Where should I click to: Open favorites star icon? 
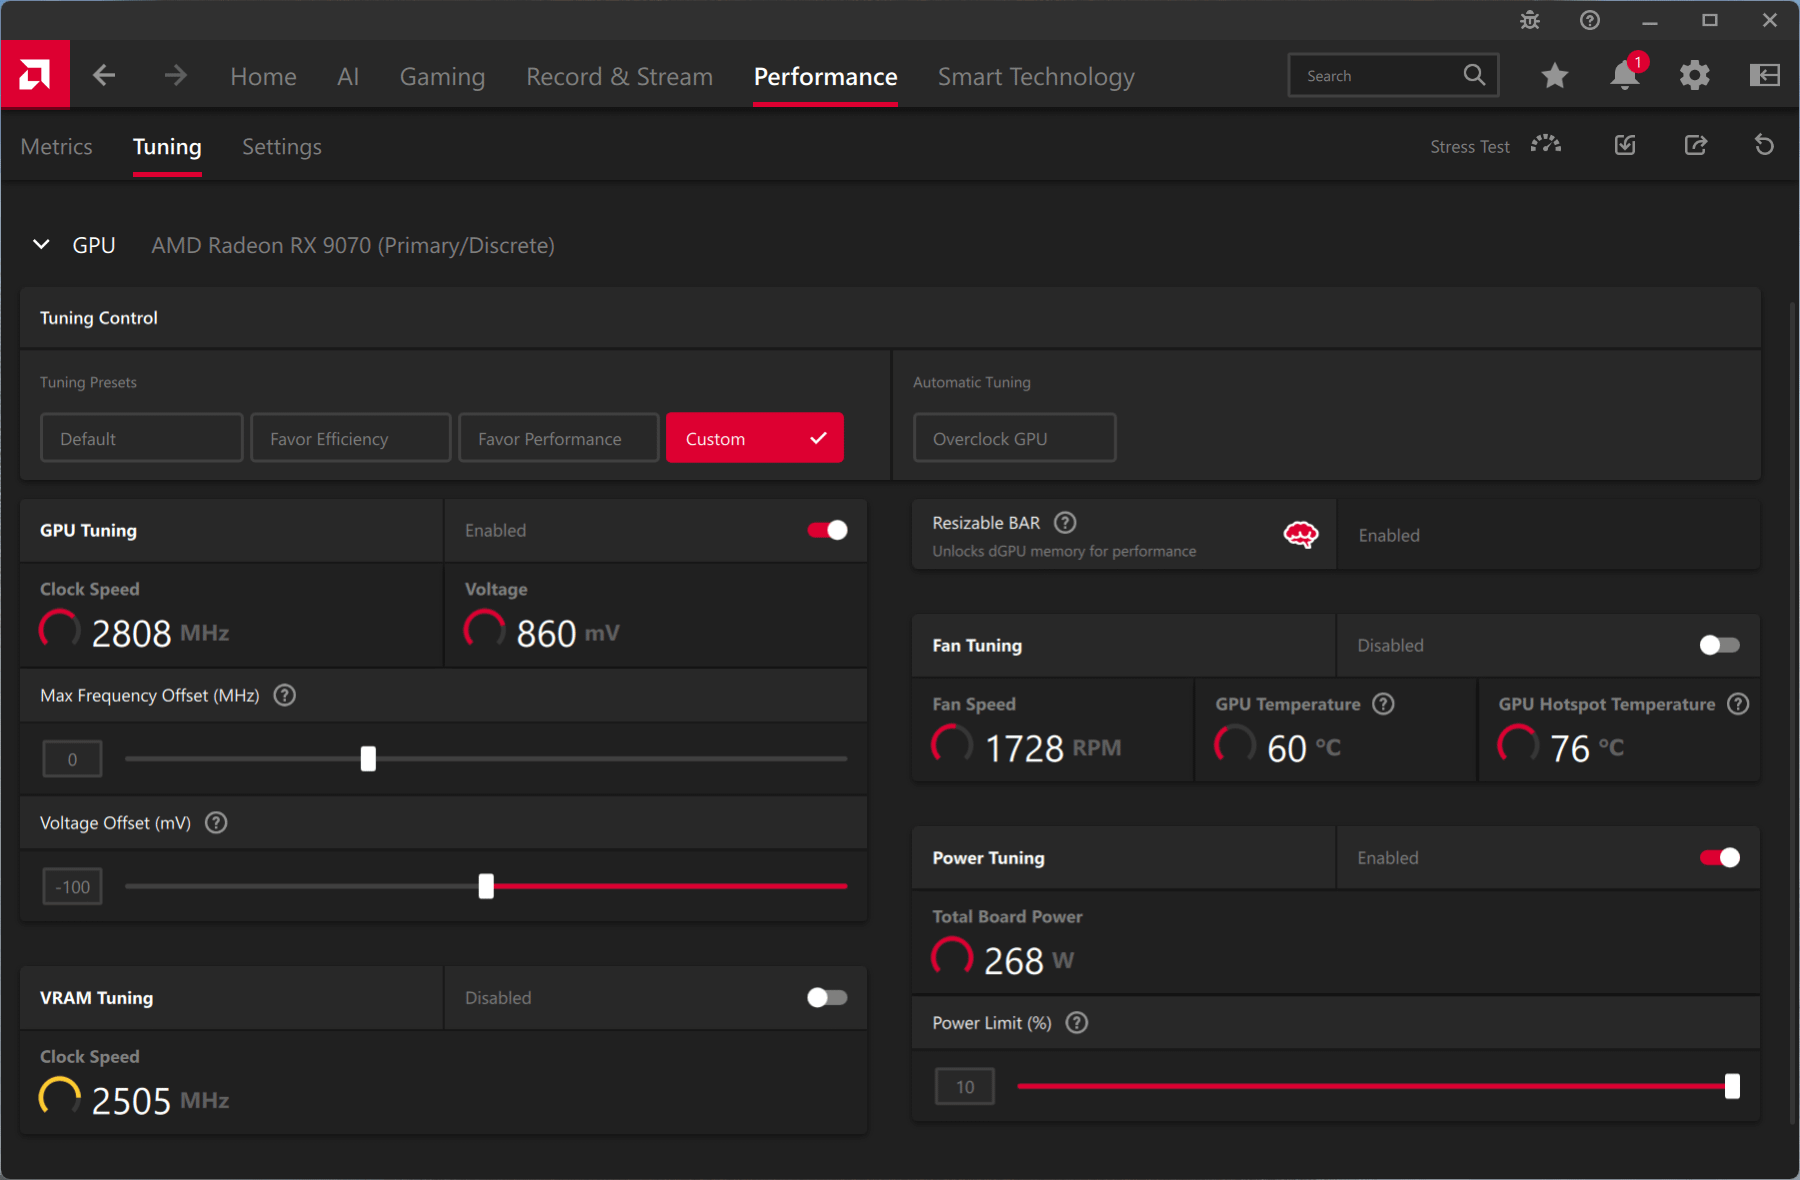point(1555,75)
